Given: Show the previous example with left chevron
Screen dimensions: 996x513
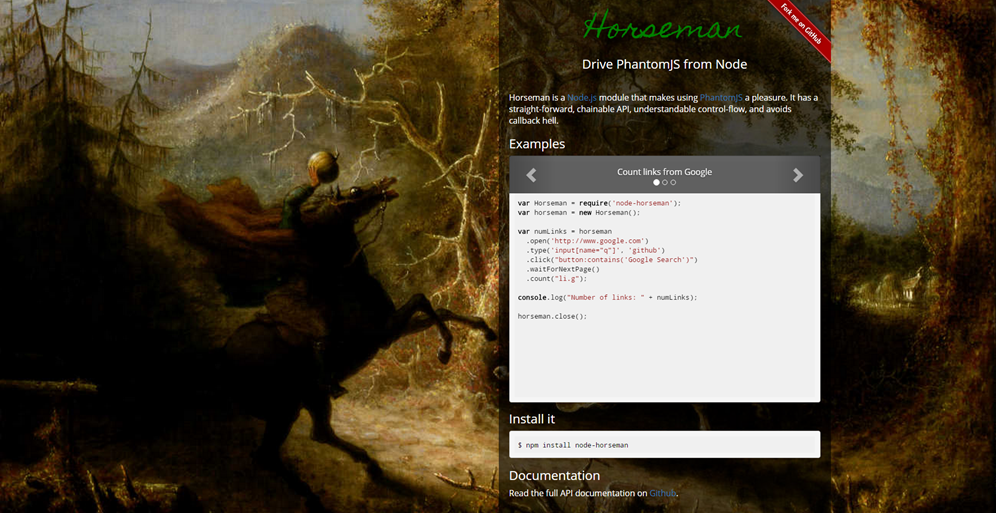Looking at the screenshot, I should pos(532,175).
